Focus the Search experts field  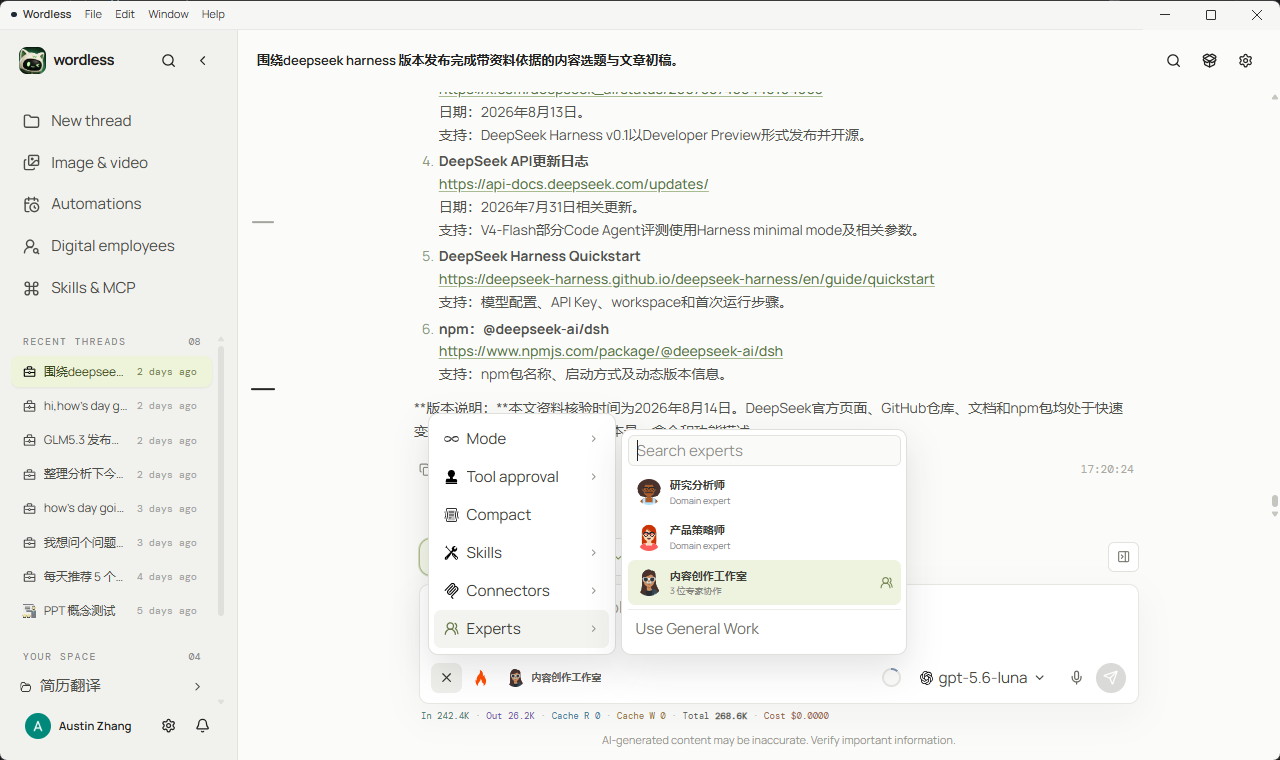(x=765, y=451)
